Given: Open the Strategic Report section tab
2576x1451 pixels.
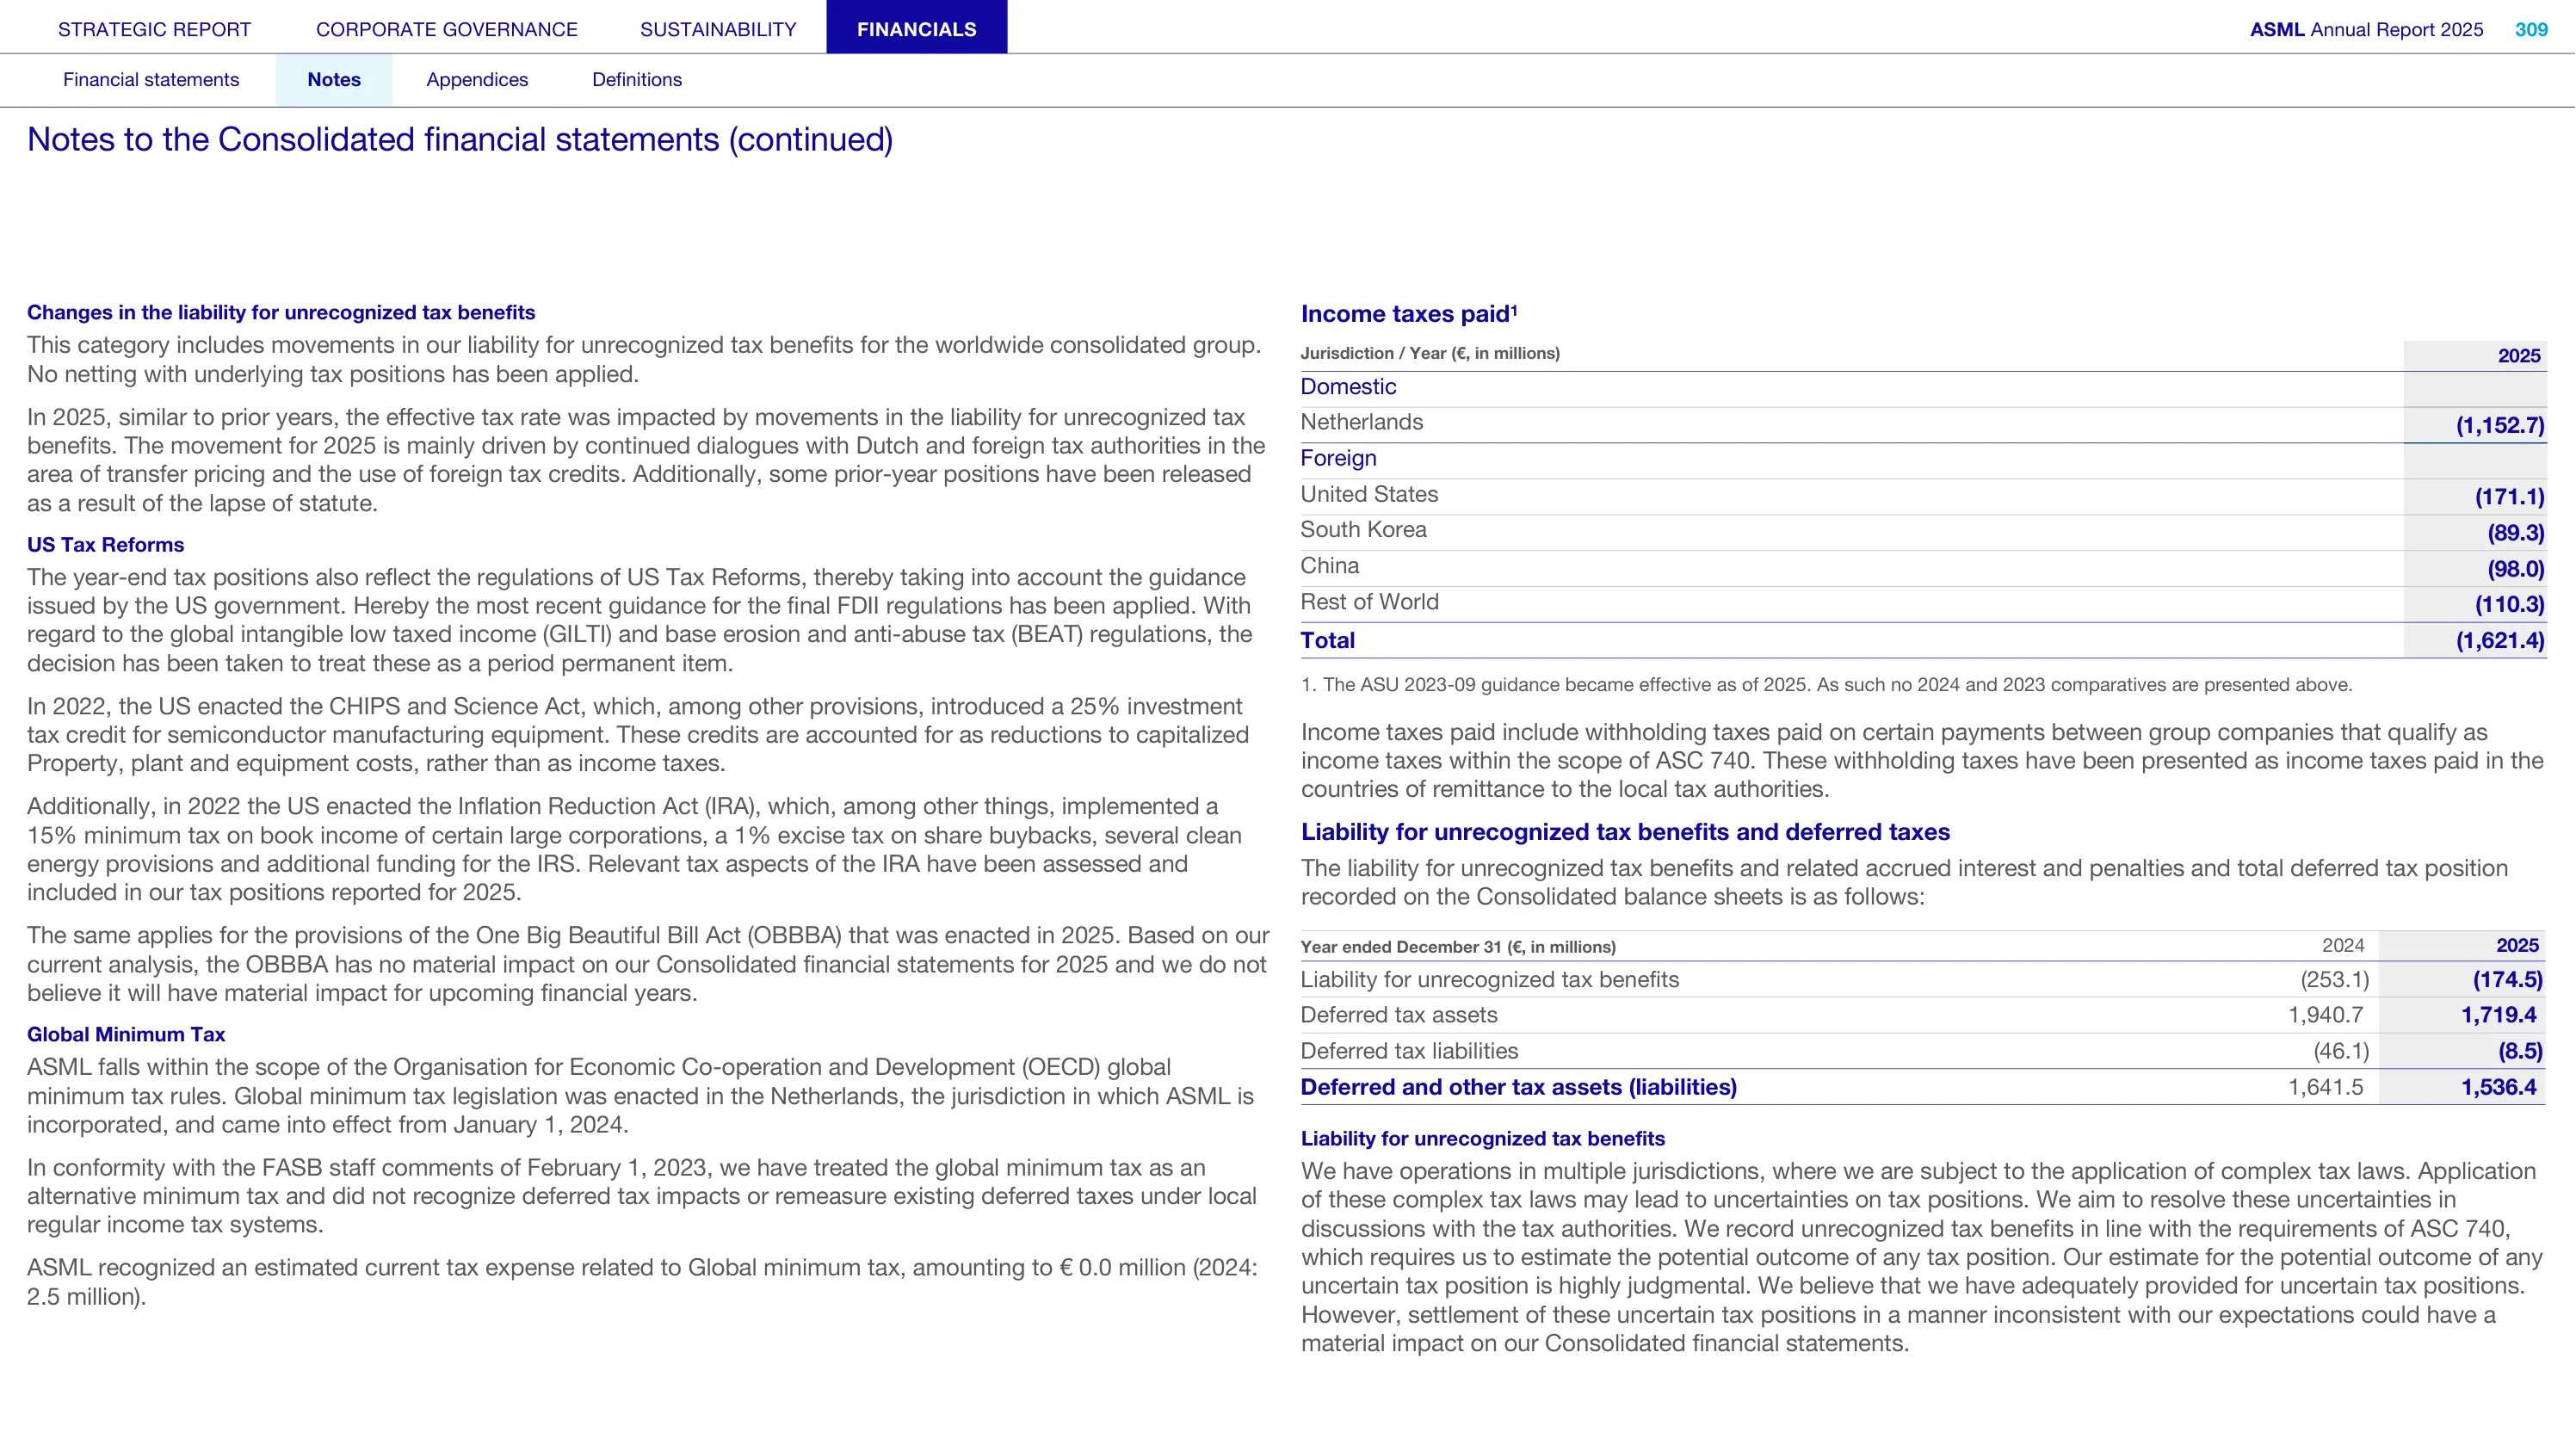Looking at the screenshot, I should 154,29.
